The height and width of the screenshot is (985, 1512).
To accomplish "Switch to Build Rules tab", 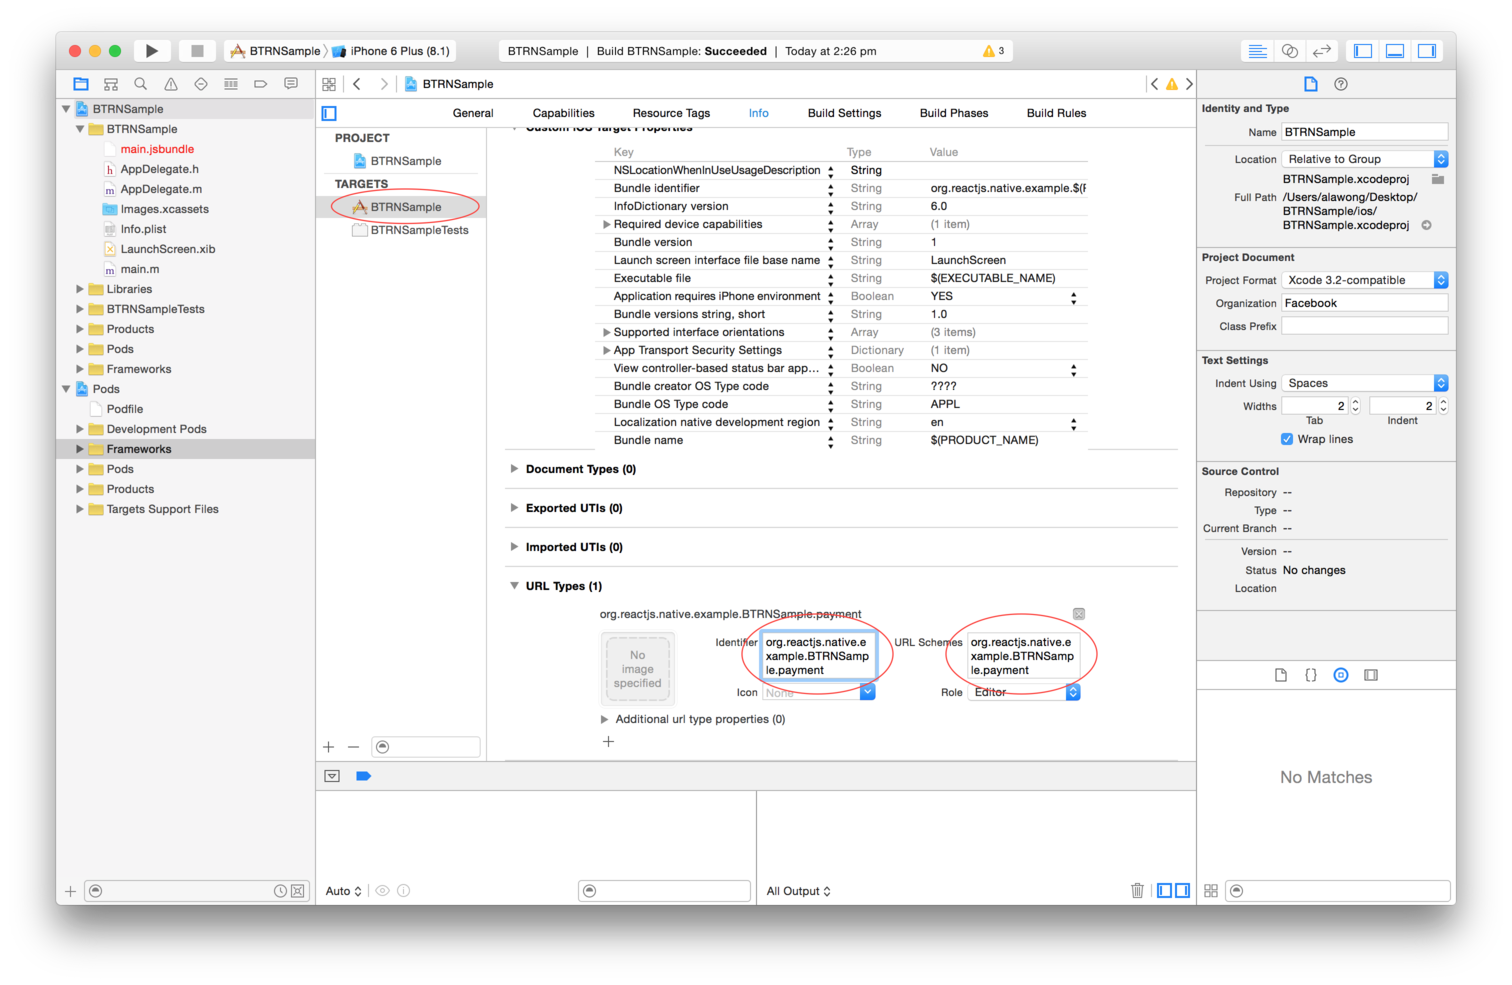I will coord(1056,113).
